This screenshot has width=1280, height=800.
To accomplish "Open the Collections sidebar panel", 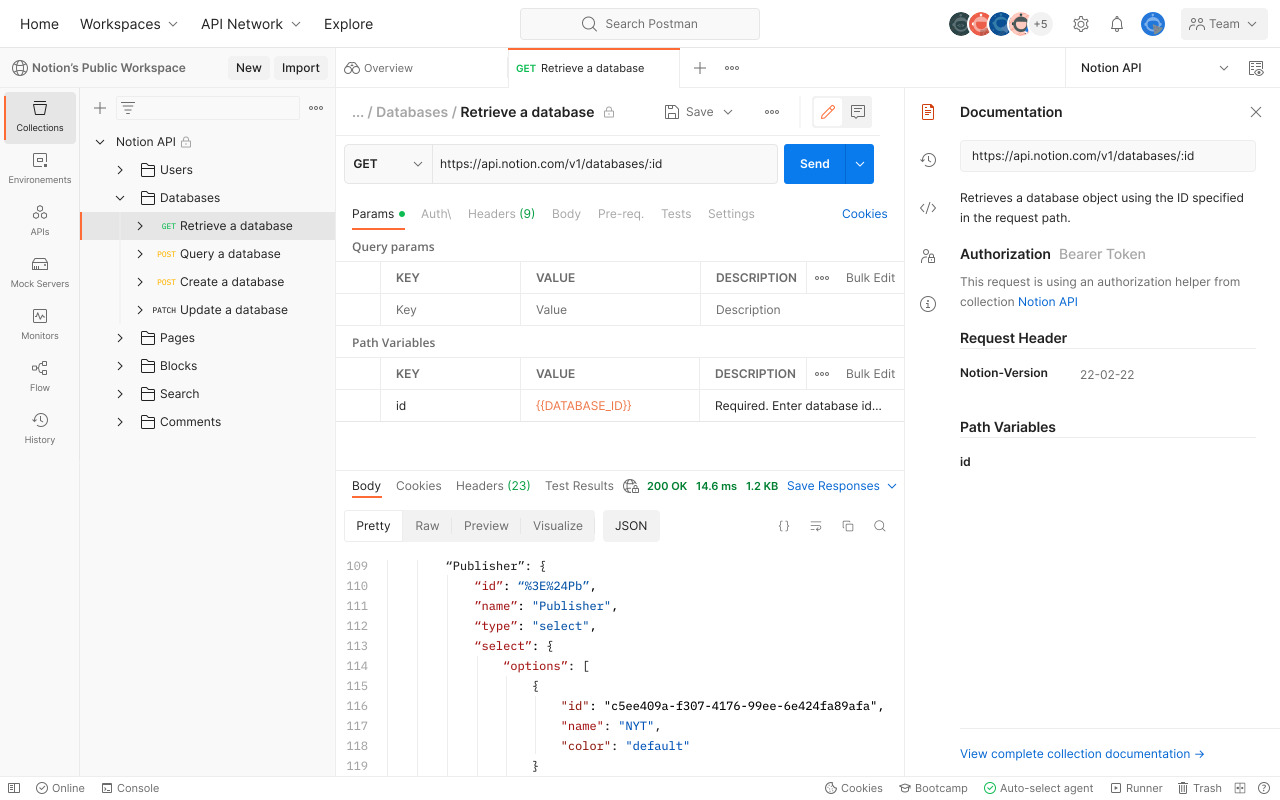I will (x=40, y=117).
